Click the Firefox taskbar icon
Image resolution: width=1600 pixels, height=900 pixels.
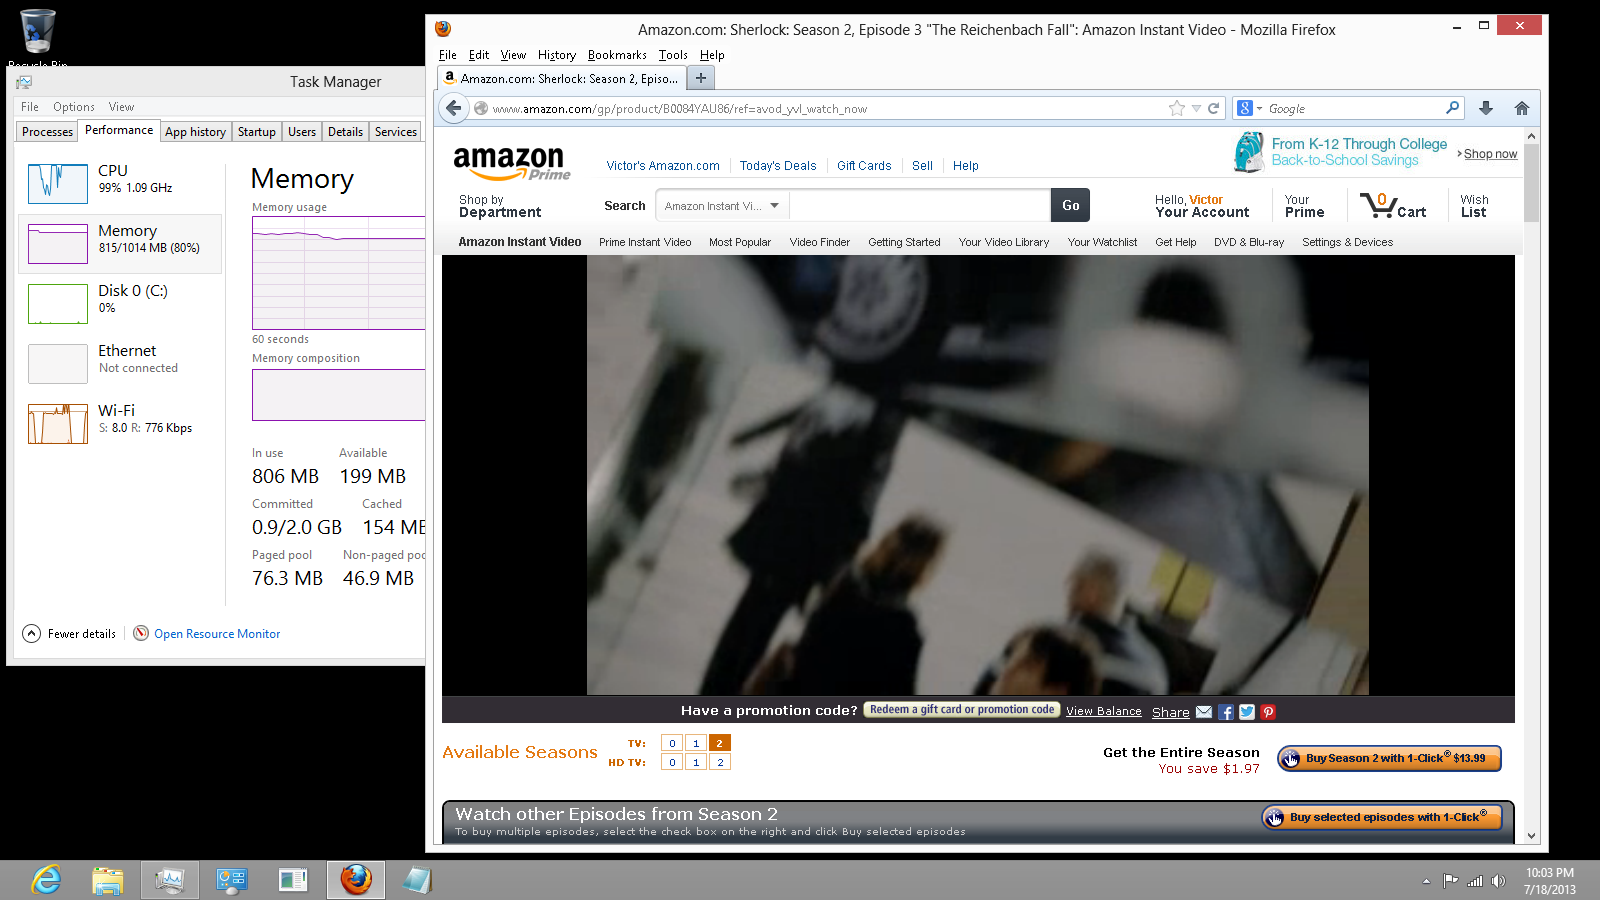click(356, 880)
